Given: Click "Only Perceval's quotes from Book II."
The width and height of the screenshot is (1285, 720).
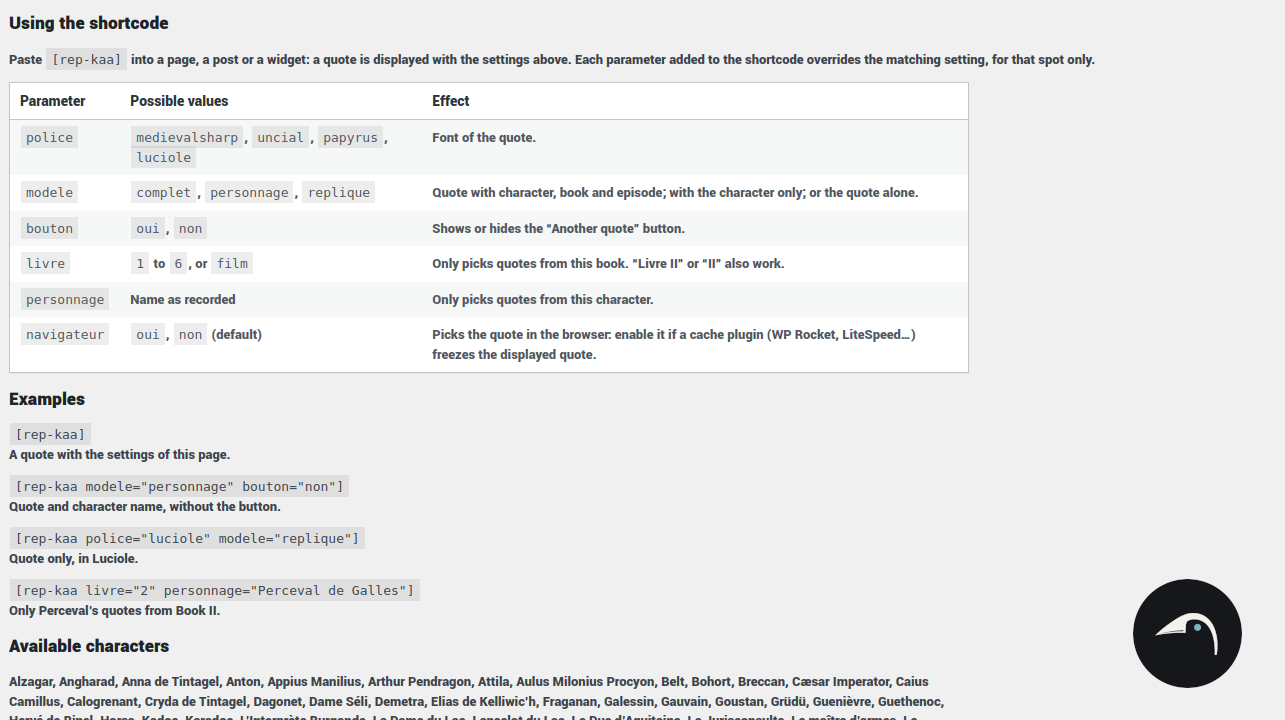Looking at the screenshot, I should coord(115,611).
